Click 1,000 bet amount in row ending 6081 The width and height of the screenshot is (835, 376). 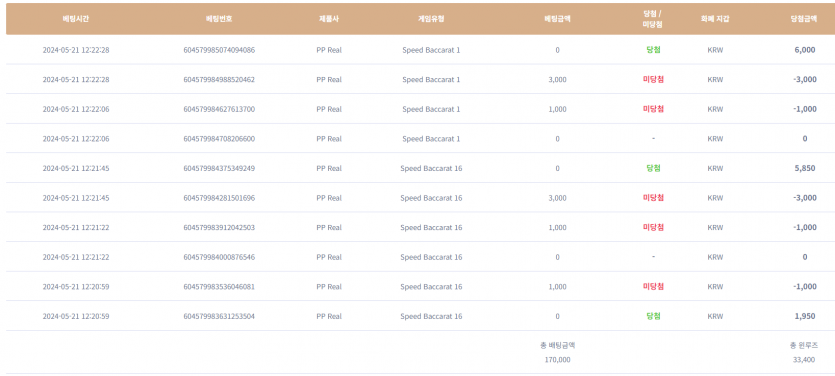point(558,287)
